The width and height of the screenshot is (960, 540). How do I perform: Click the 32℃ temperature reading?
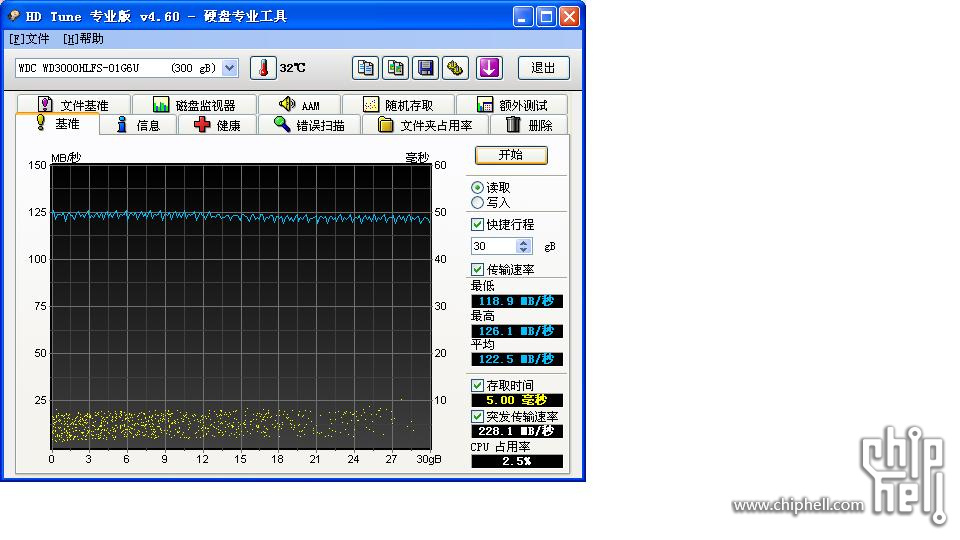(x=293, y=68)
